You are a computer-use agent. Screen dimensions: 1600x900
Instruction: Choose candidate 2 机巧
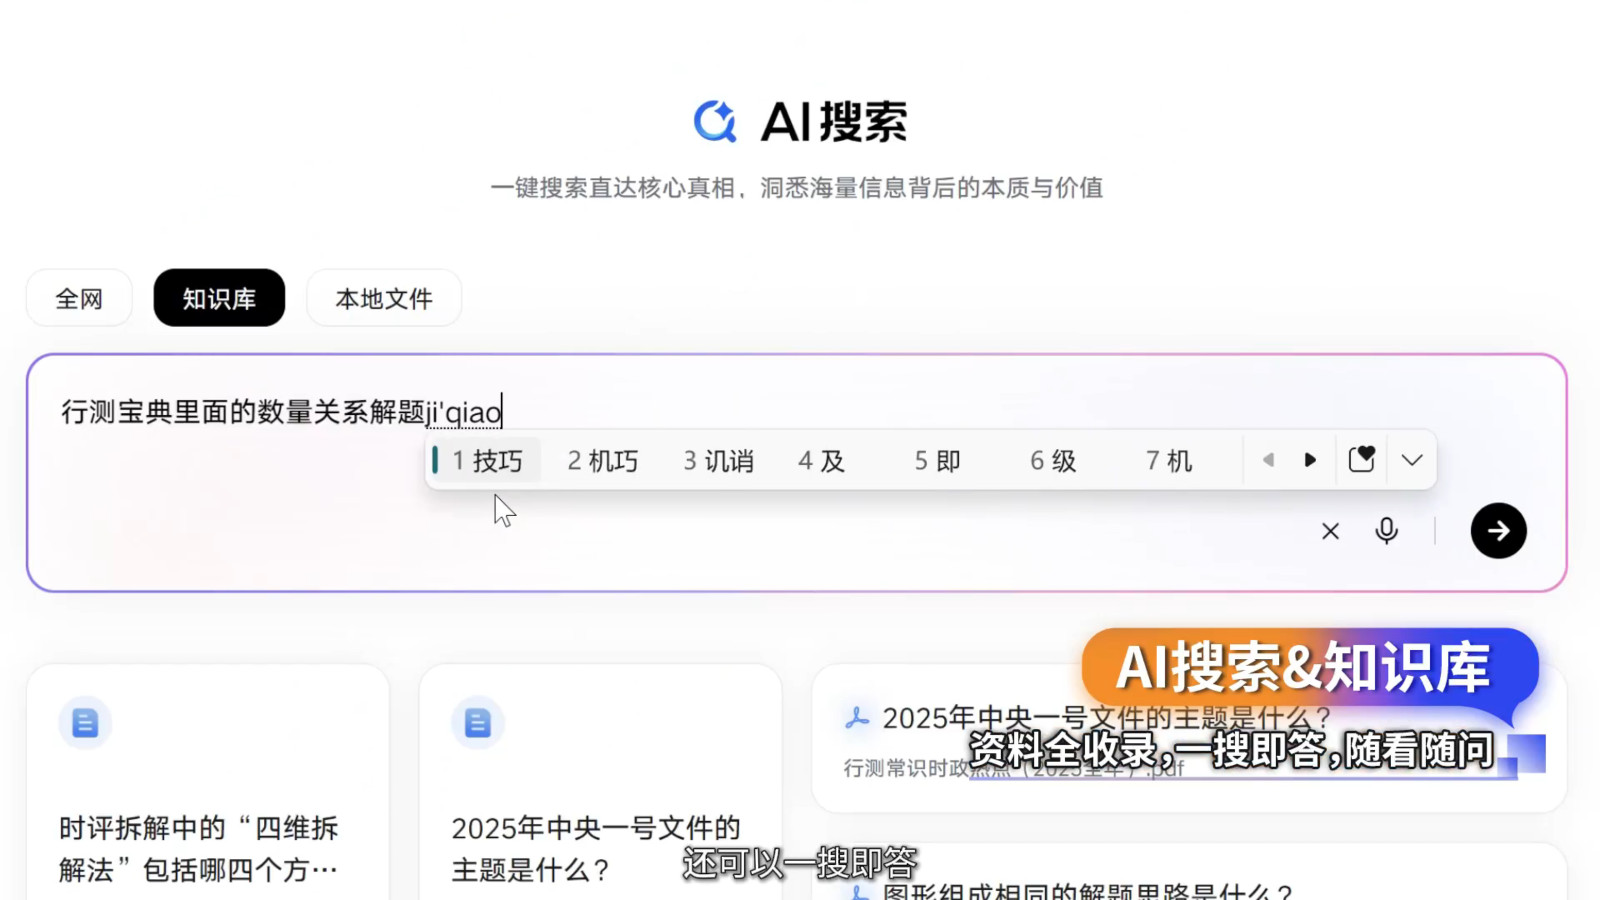(603, 461)
